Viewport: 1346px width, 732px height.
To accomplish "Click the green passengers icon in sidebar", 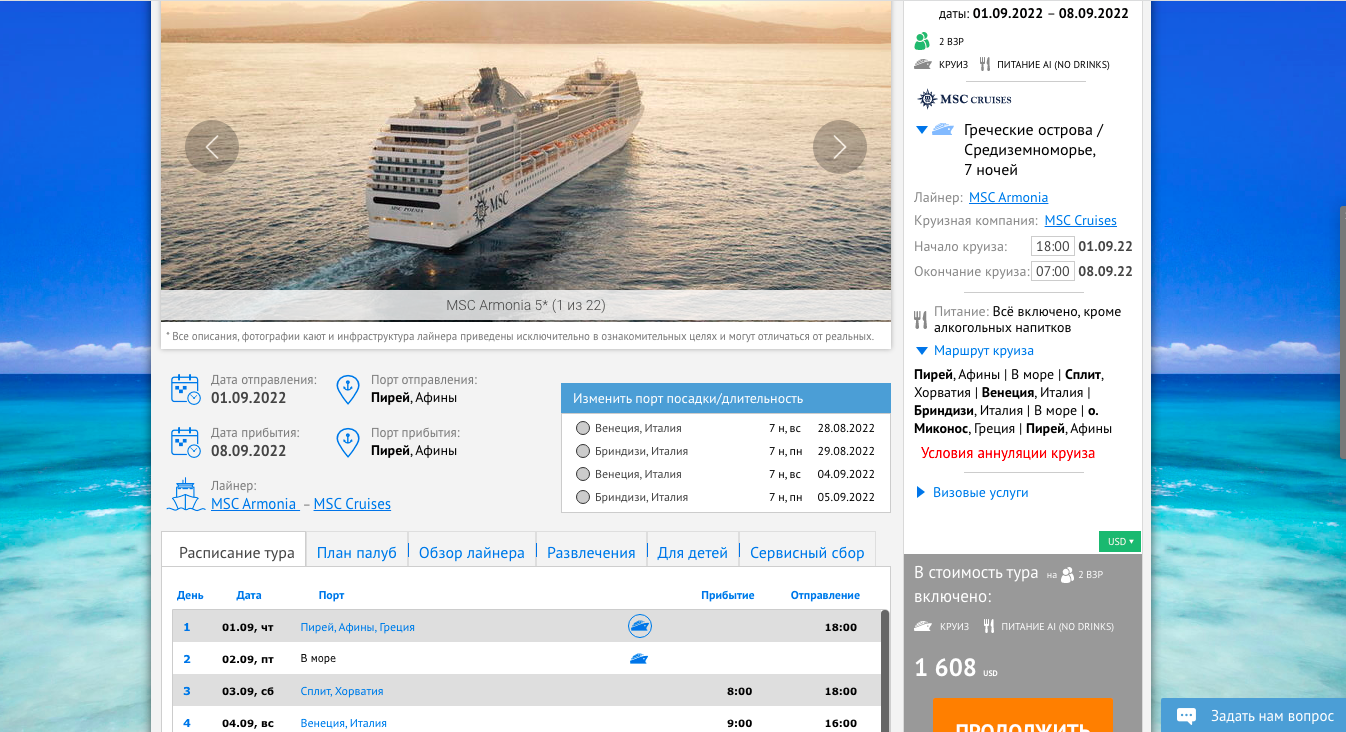I will point(922,41).
